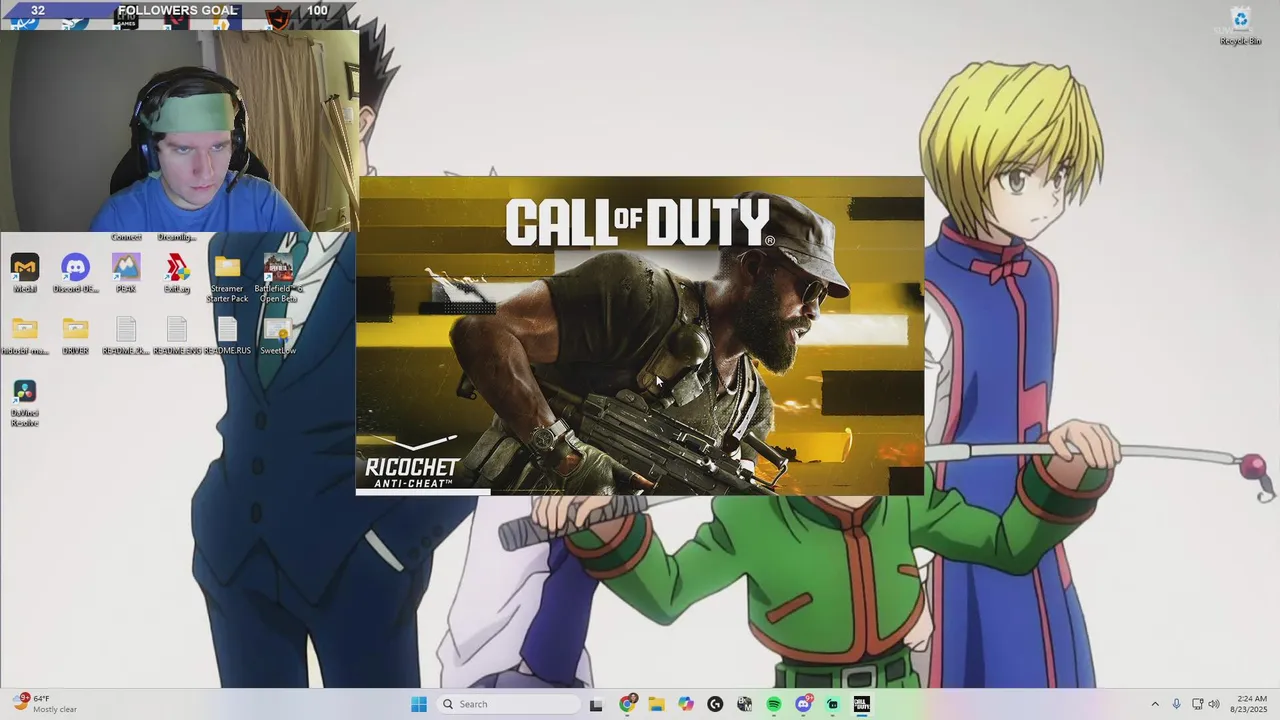The image size is (1280, 720).
Task: Click the taskbar Search box
Action: (x=508, y=704)
